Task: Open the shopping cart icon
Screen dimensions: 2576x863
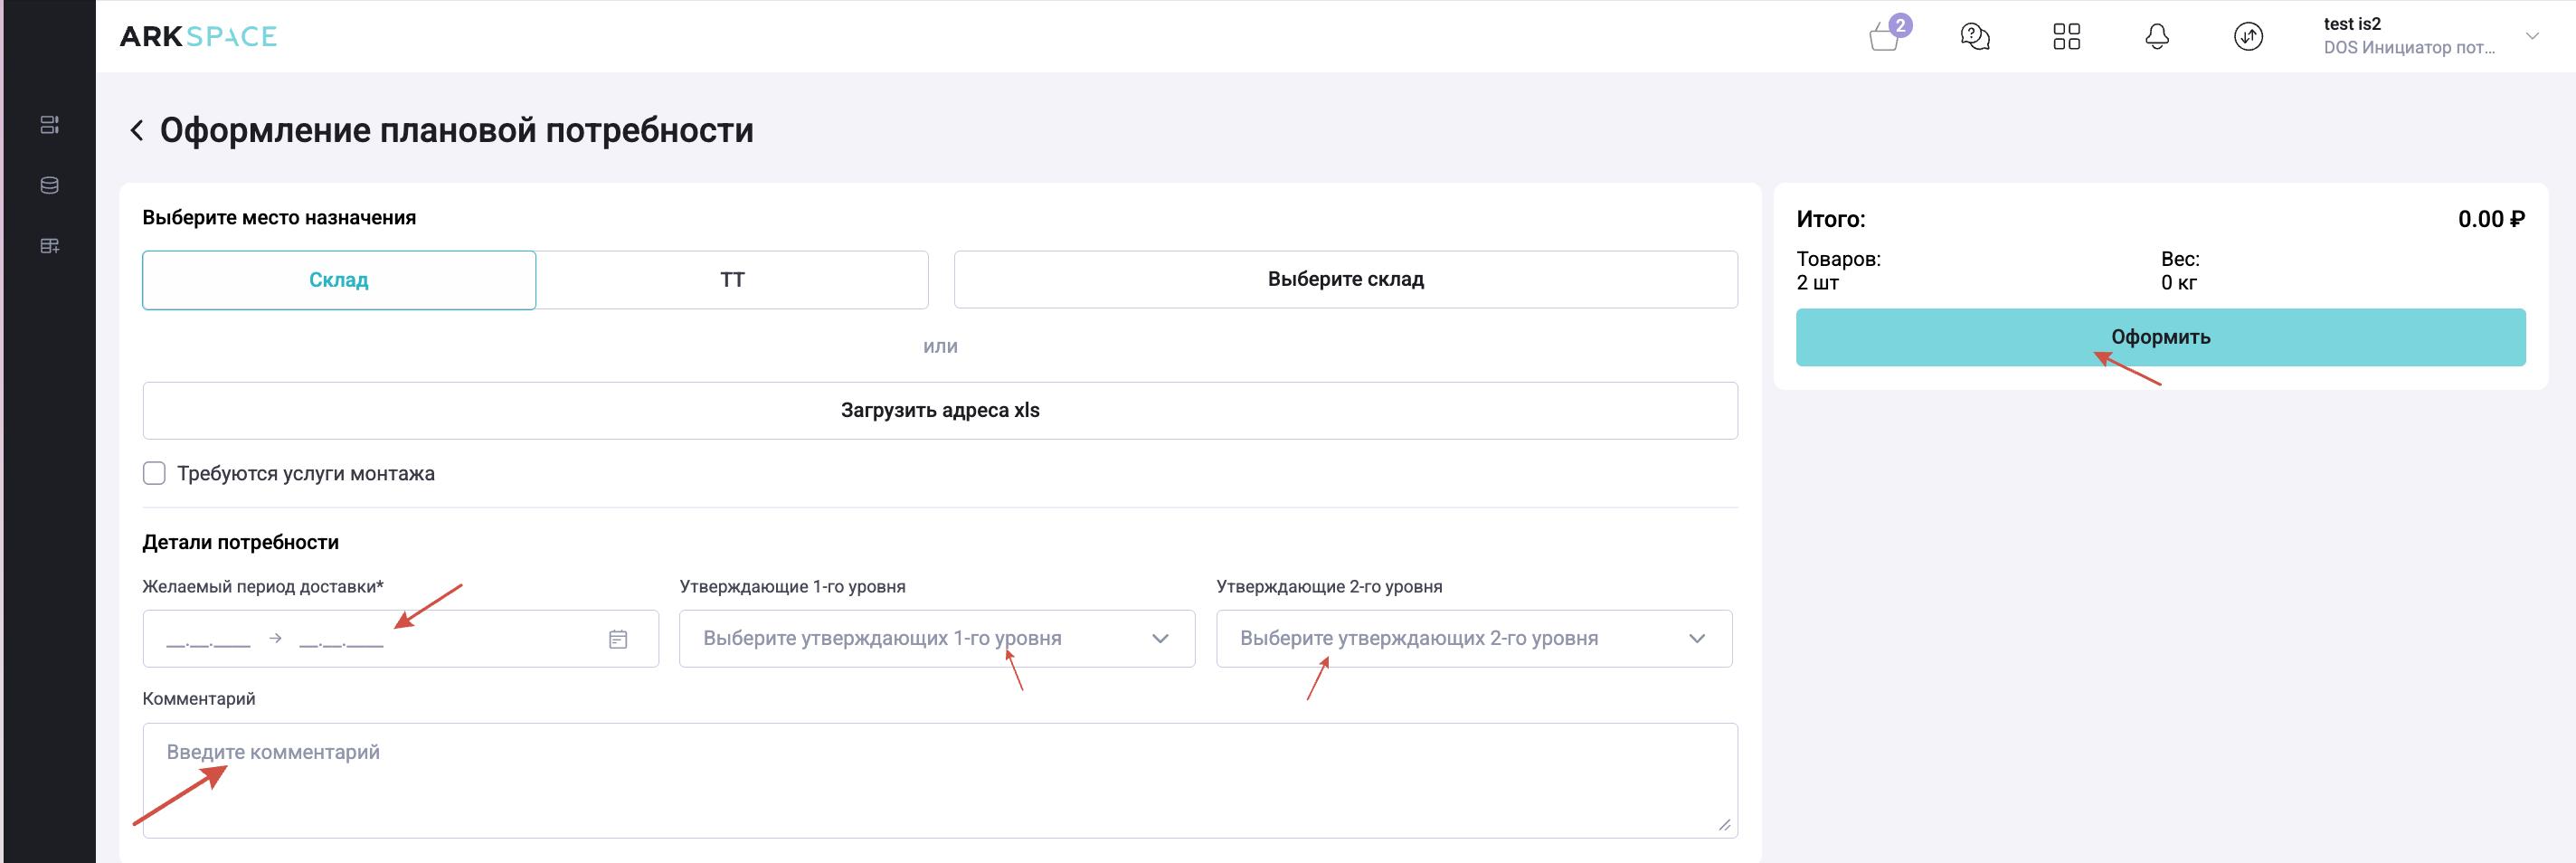Action: (x=1885, y=37)
